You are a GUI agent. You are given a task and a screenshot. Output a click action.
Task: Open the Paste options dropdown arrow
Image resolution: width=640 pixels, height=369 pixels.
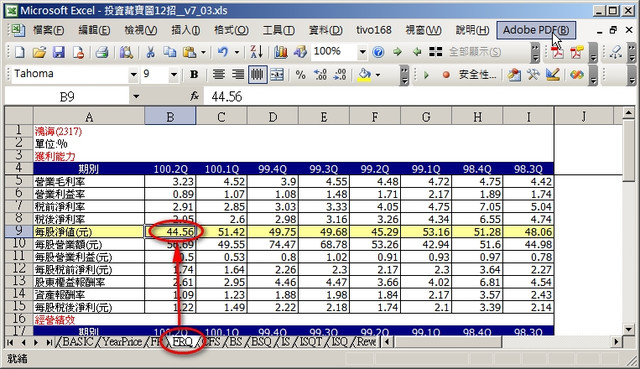click(203, 52)
